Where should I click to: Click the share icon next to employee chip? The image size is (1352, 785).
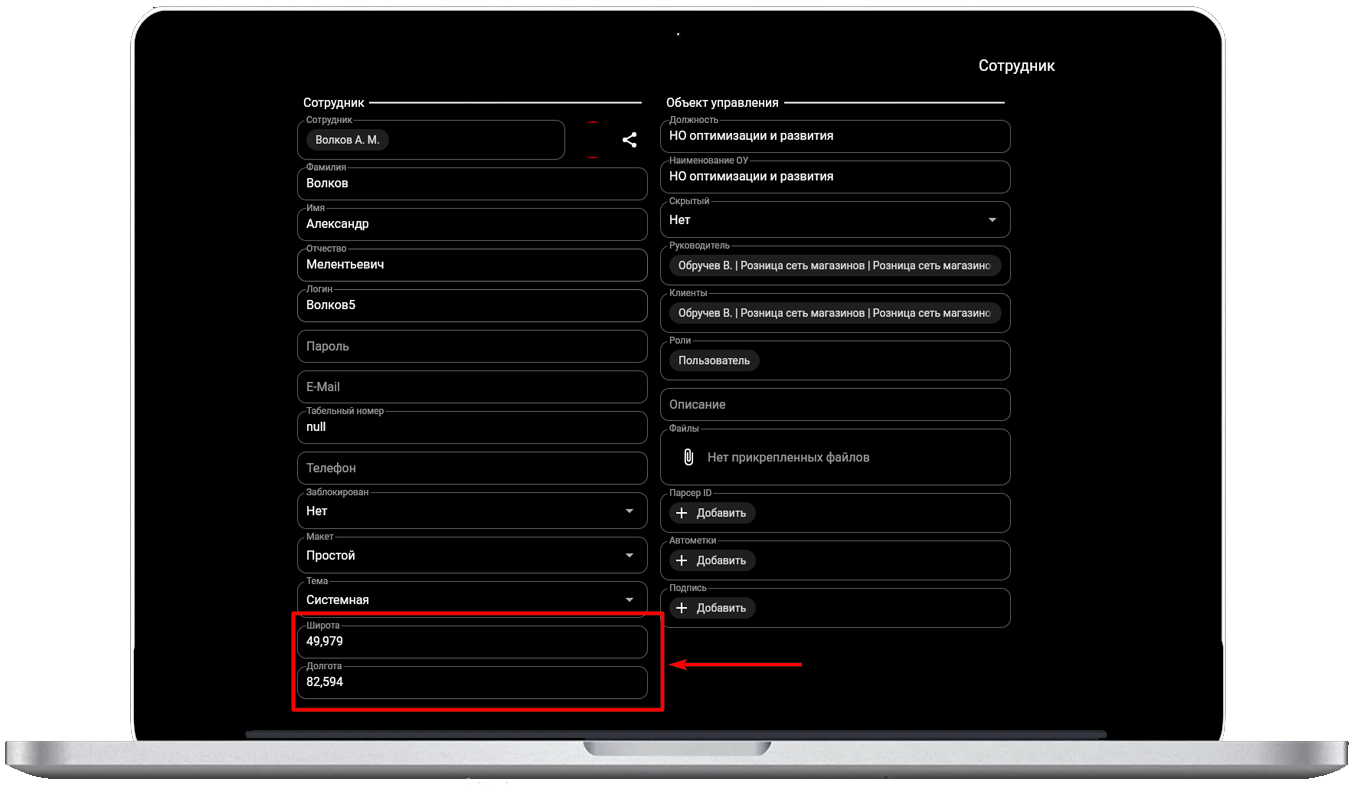click(x=629, y=140)
